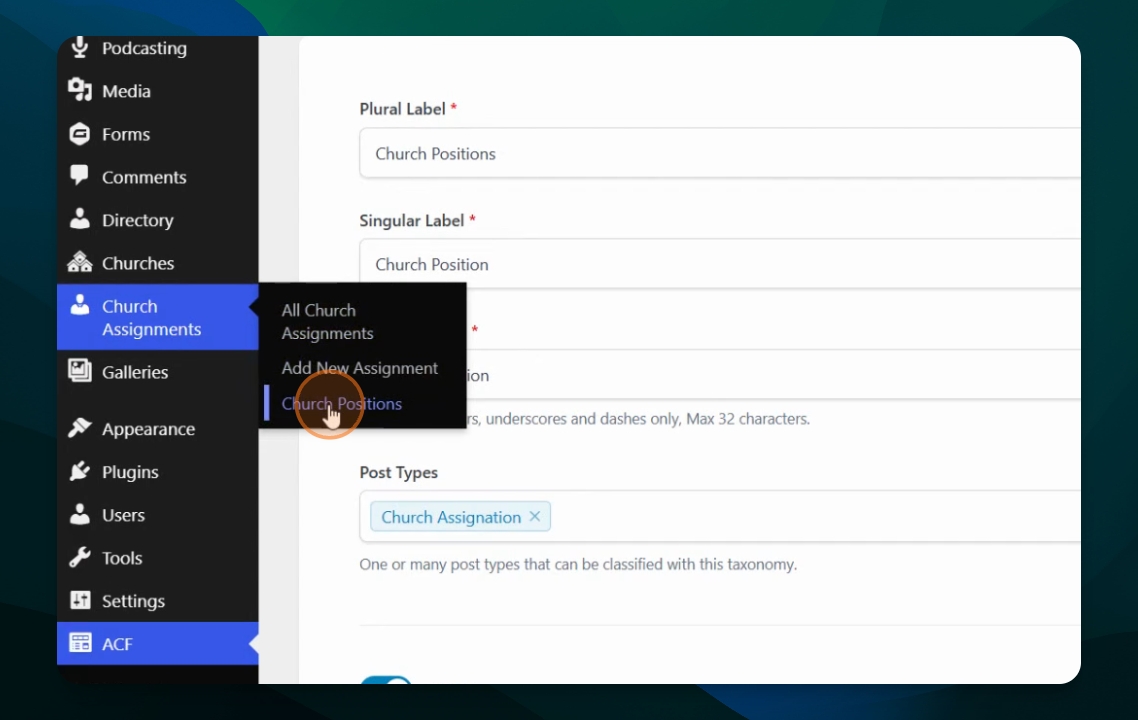This screenshot has width=1138, height=720.
Task: Click the ACF fields icon
Action: pyautogui.click(x=80, y=642)
